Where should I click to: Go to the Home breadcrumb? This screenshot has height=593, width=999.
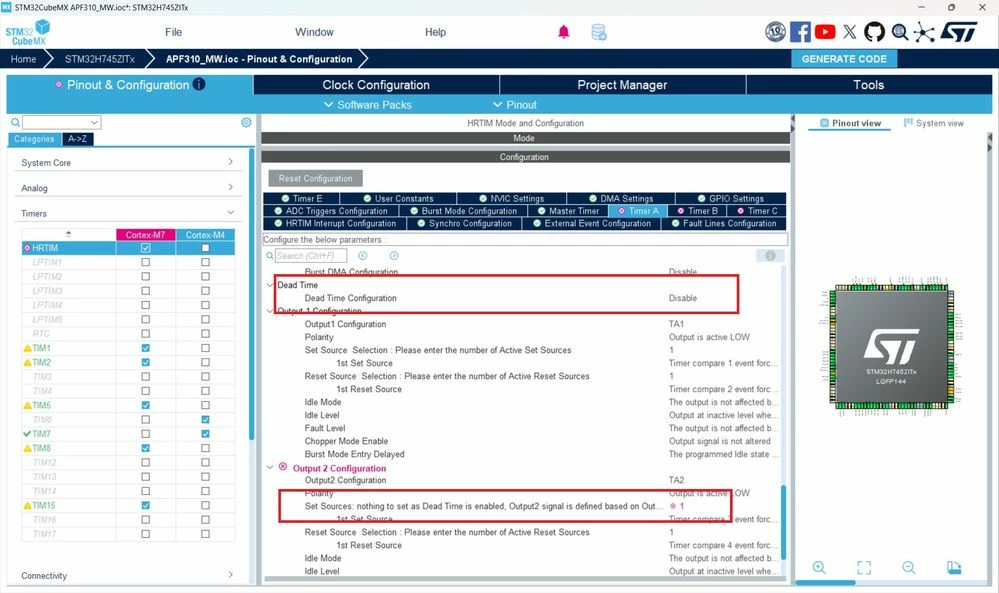pyautogui.click(x=24, y=59)
